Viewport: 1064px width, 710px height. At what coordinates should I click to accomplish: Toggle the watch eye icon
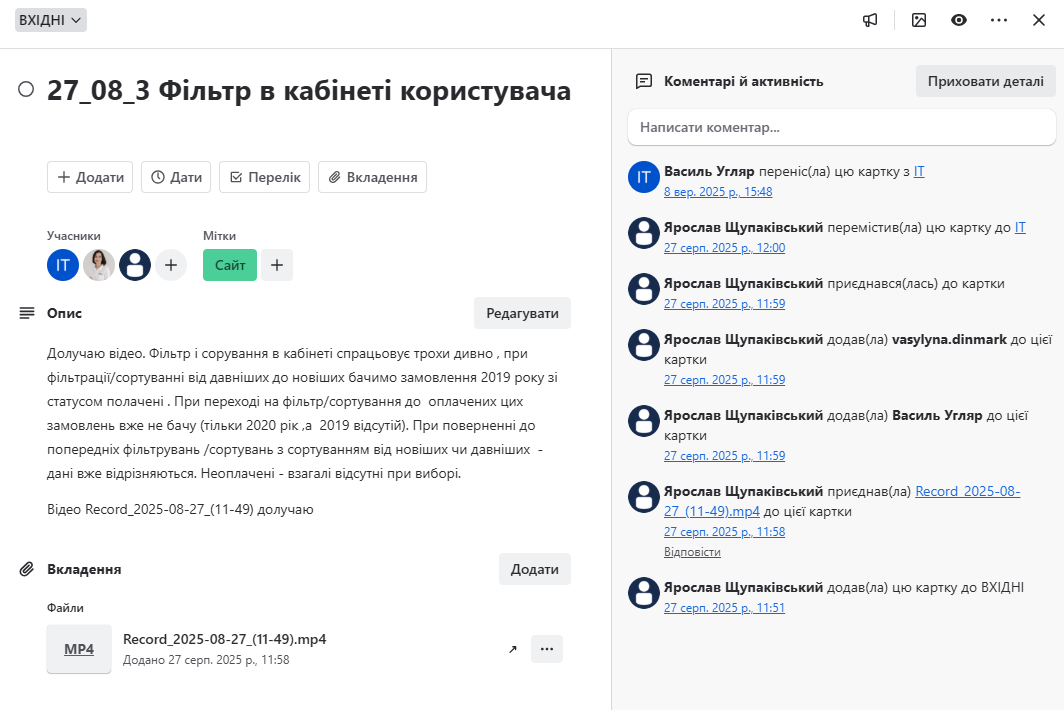pos(959,20)
